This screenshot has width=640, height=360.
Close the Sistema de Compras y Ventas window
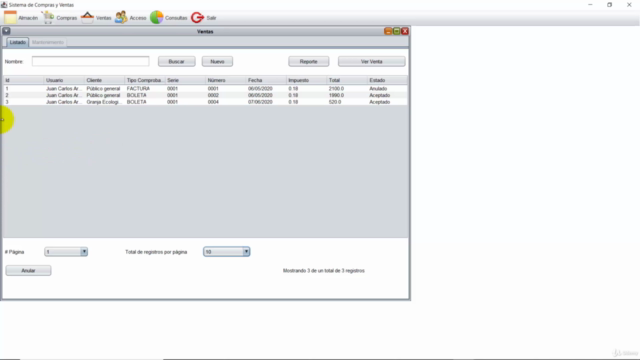(629, 5)
